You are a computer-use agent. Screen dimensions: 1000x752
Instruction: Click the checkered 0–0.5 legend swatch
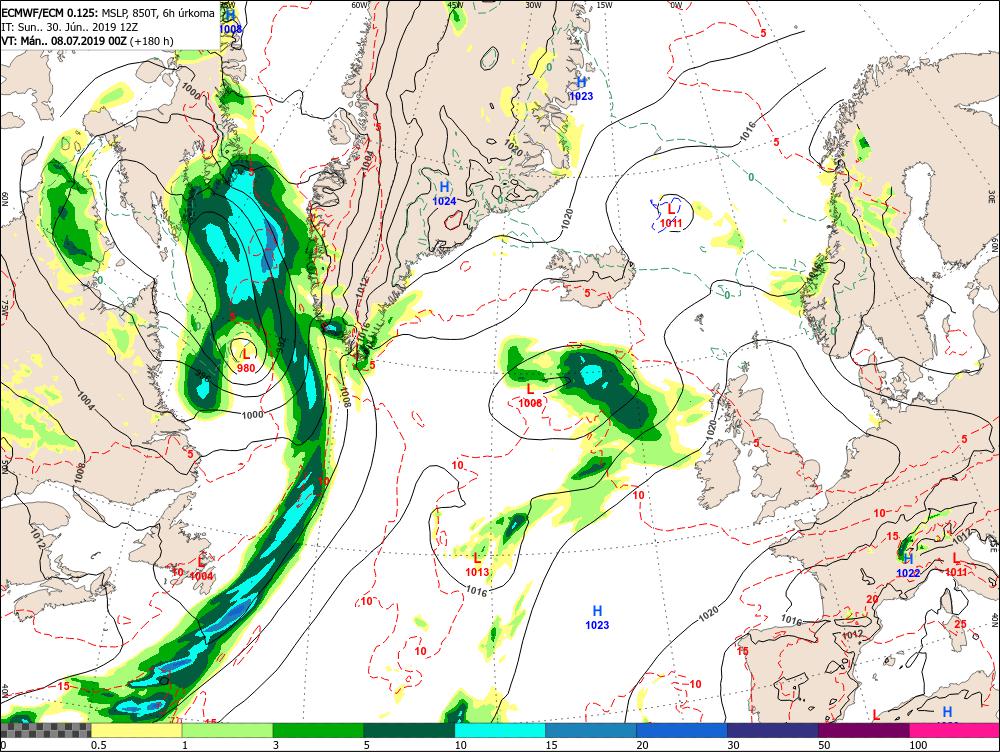coord(45,730)
